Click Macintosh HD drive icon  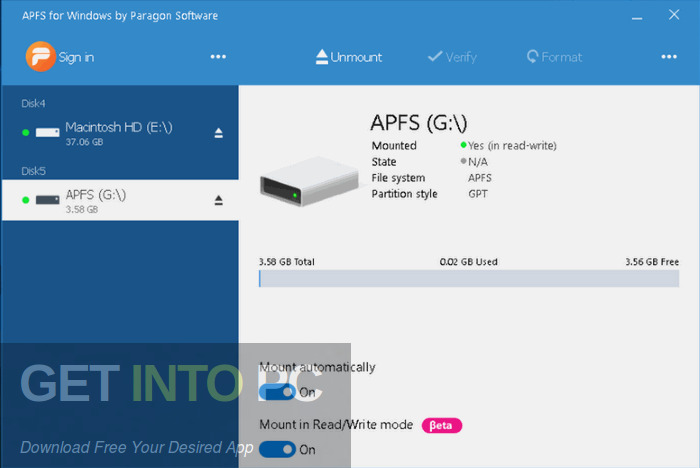tap(47, 133)
